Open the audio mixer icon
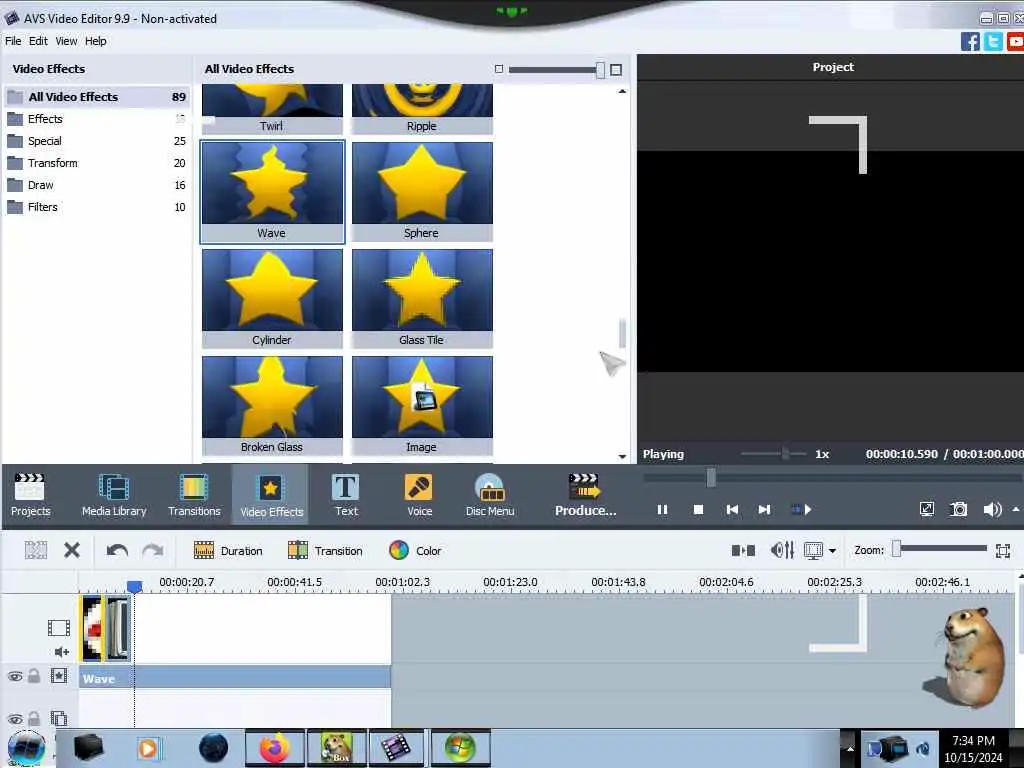1024x768 pixels. click(782, 551)
